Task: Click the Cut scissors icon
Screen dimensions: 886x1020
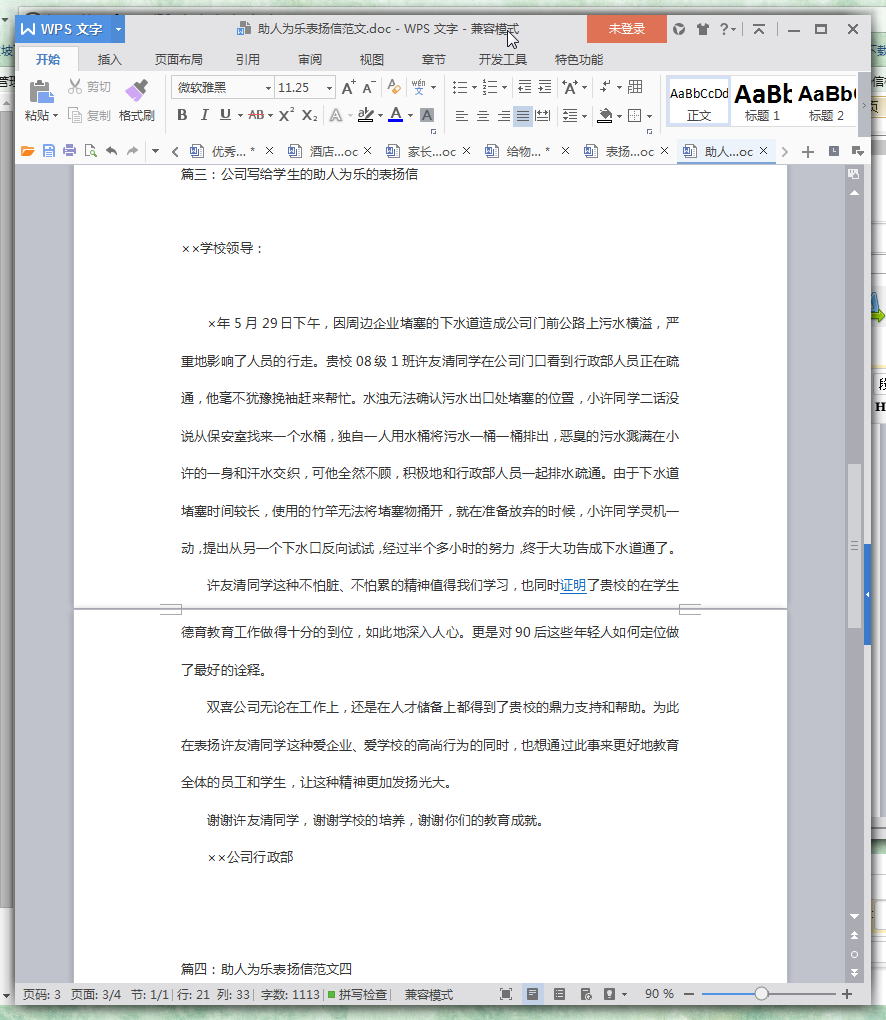Action: point(75,87)
